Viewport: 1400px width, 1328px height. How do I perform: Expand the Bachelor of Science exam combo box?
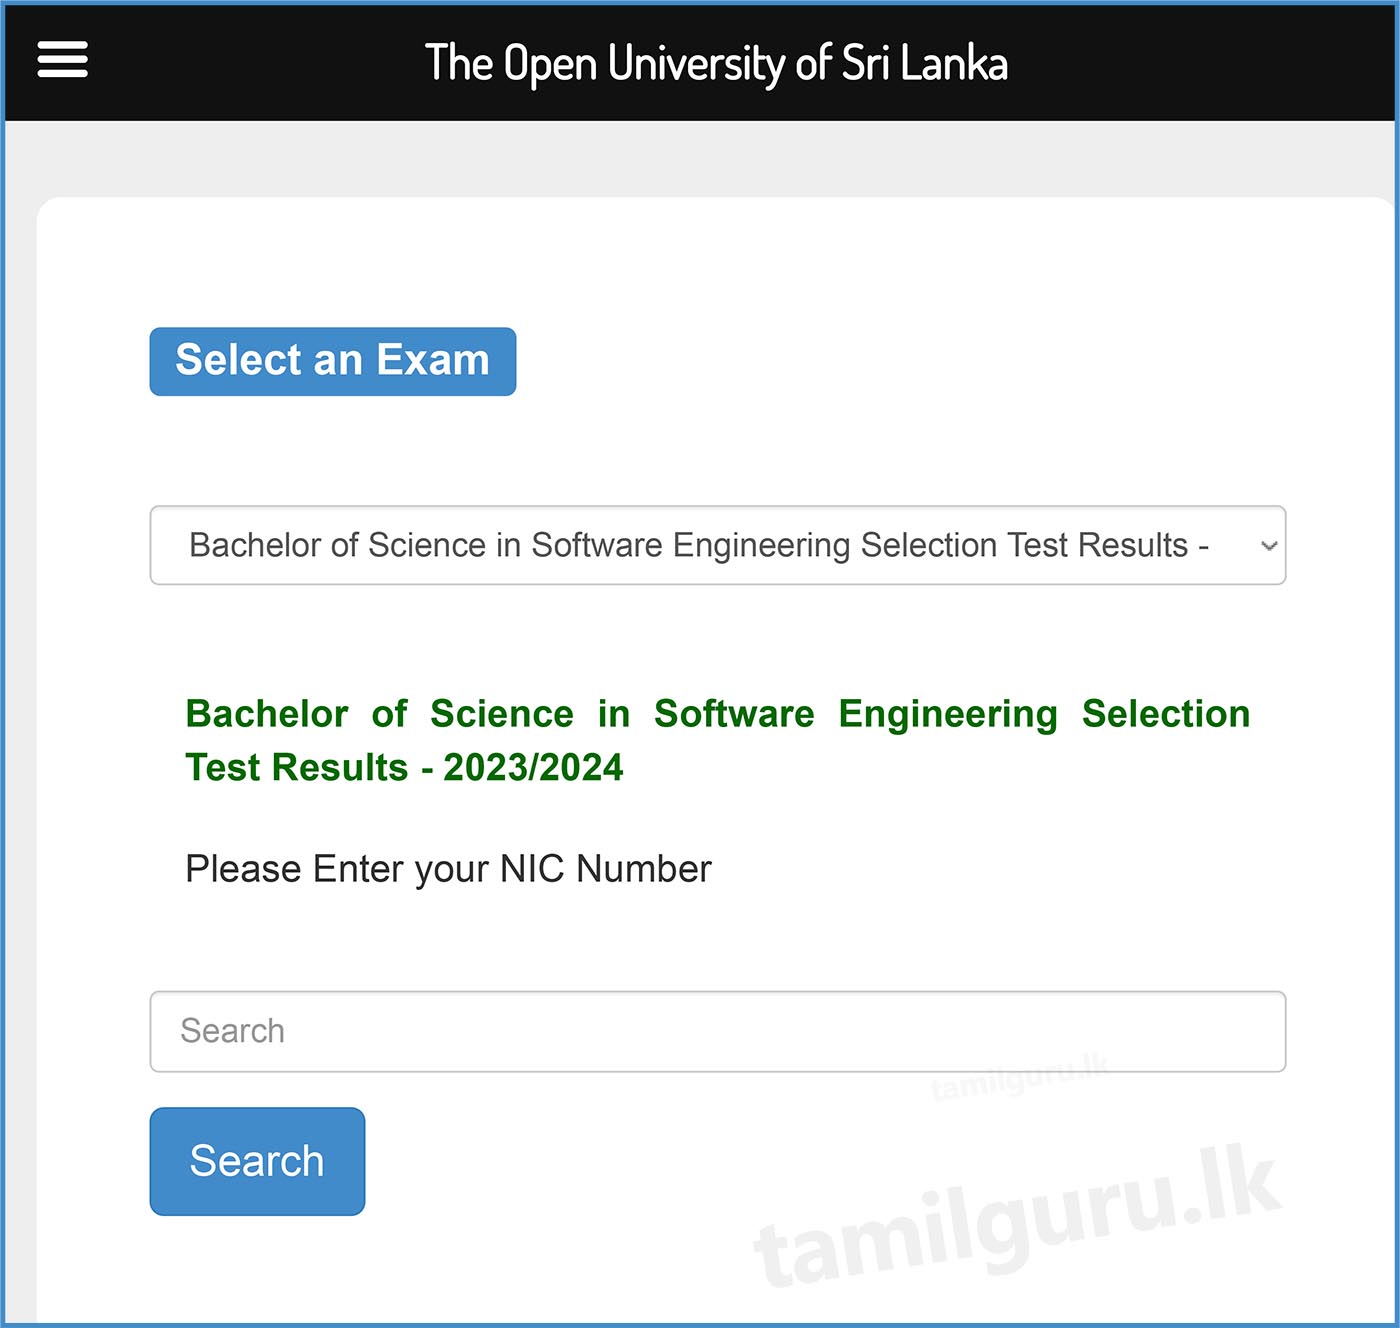coord(716,545)
